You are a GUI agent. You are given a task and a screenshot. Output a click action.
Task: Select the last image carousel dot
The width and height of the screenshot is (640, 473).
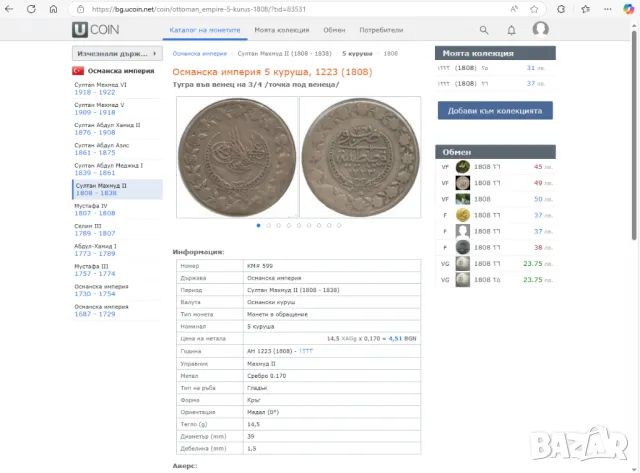pos(339,226)
